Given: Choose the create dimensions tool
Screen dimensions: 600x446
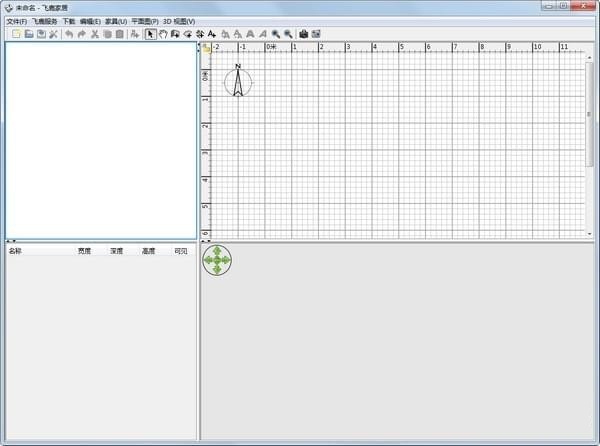Looking at the screenshot, I should point(200,34).
